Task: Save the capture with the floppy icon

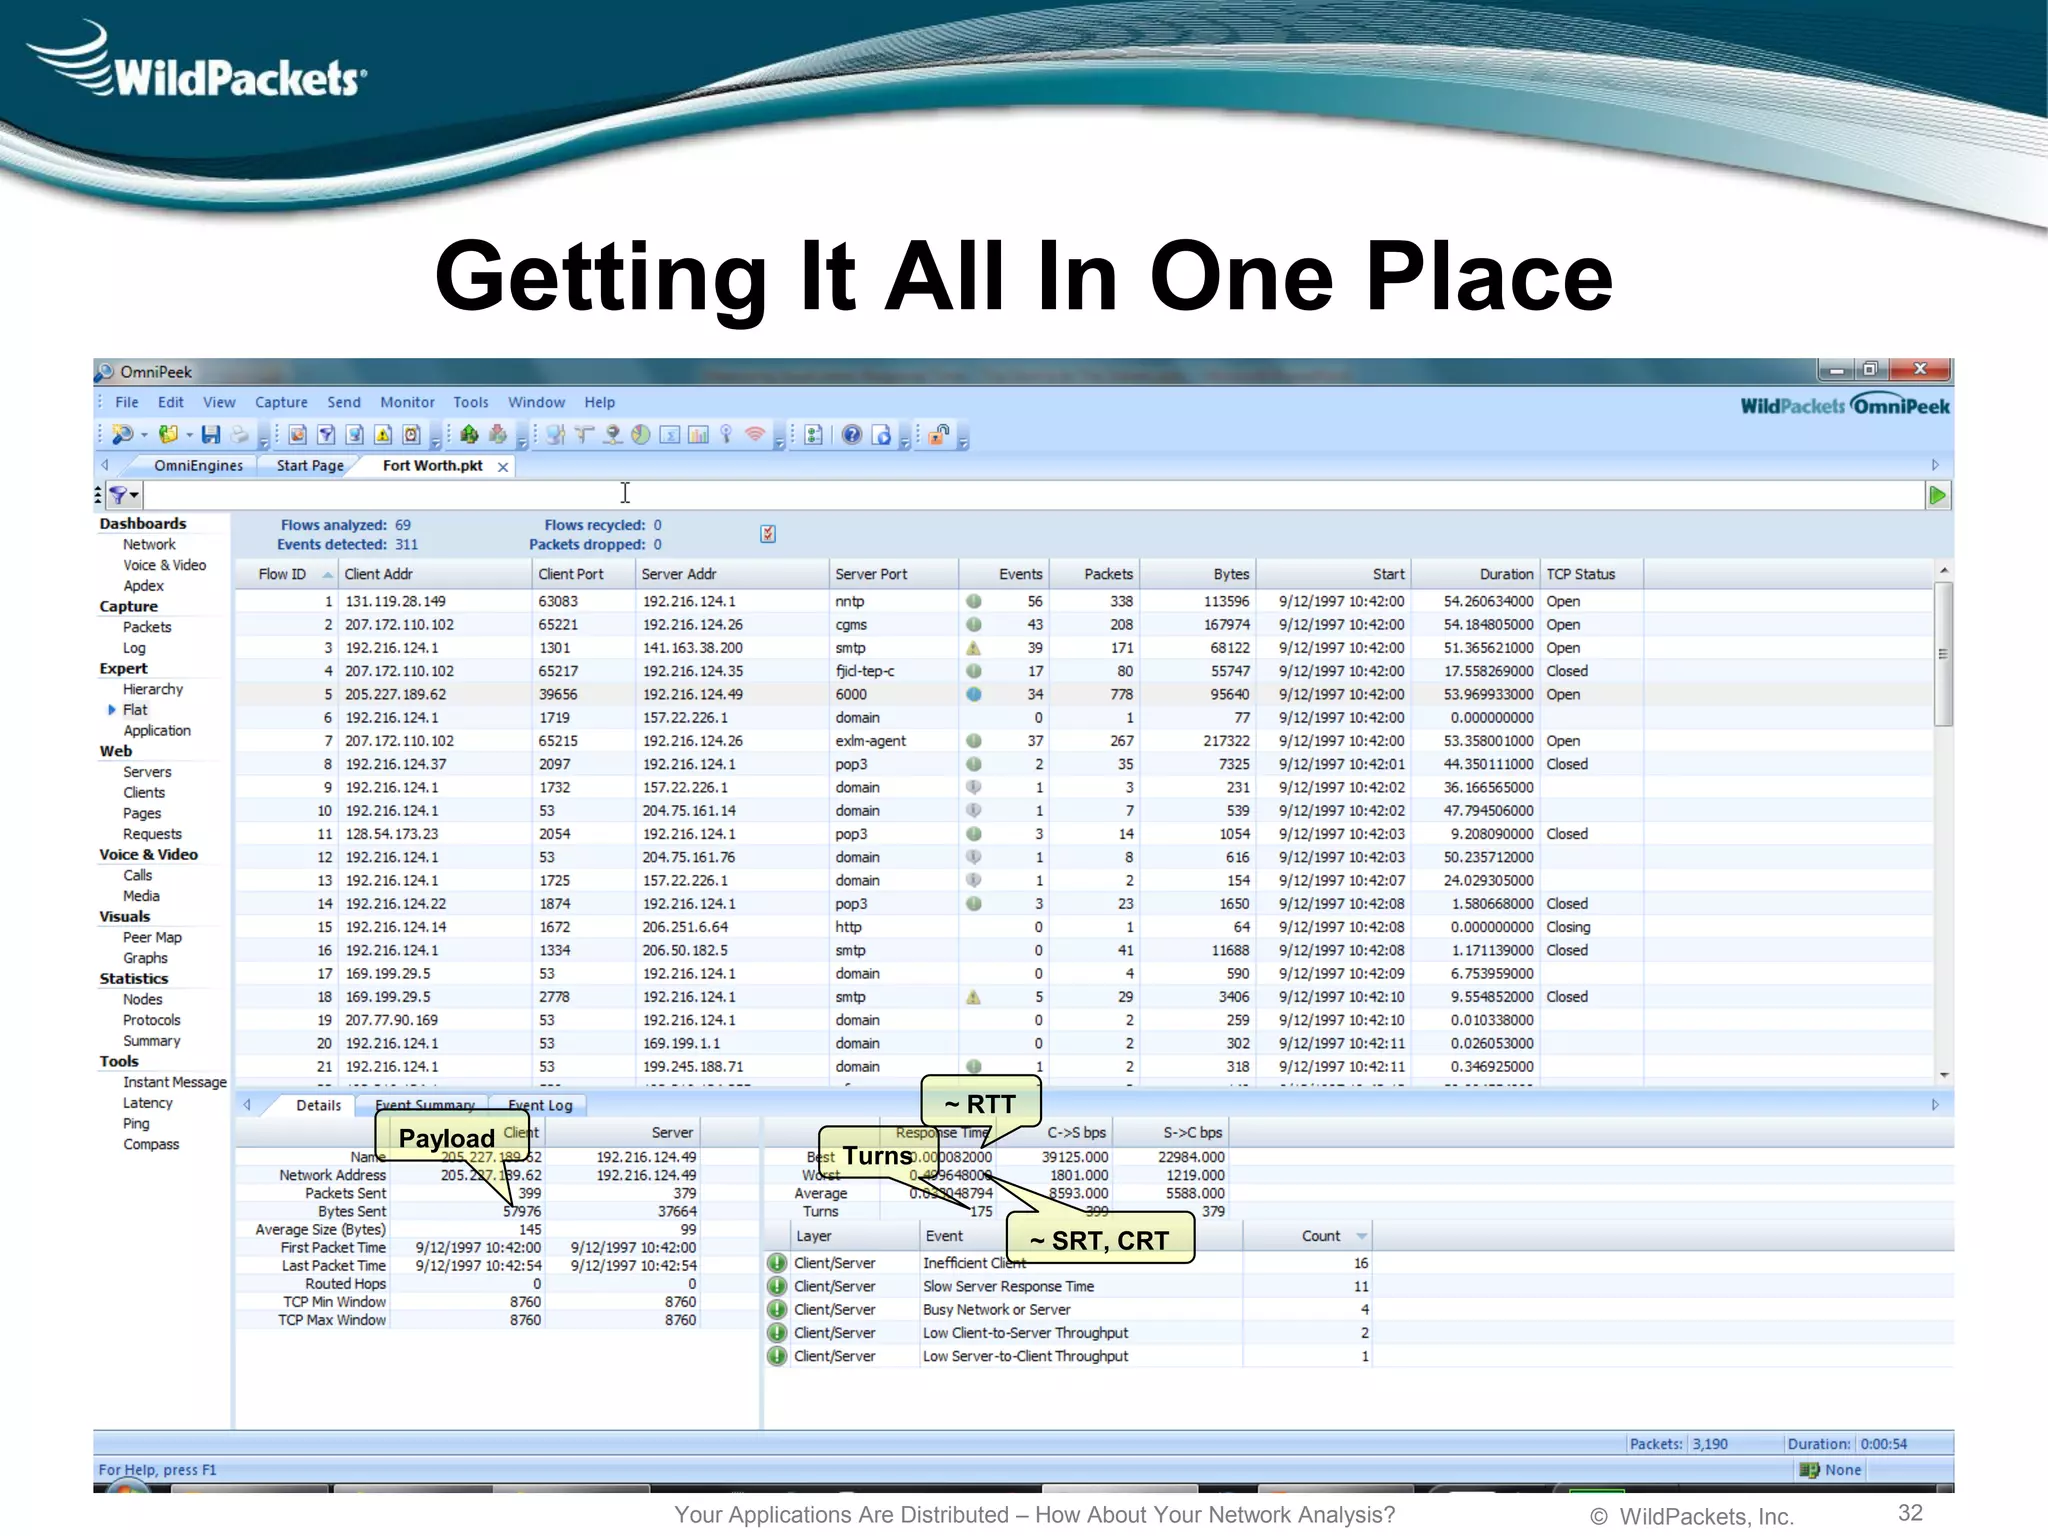Action: pos(210,434)
